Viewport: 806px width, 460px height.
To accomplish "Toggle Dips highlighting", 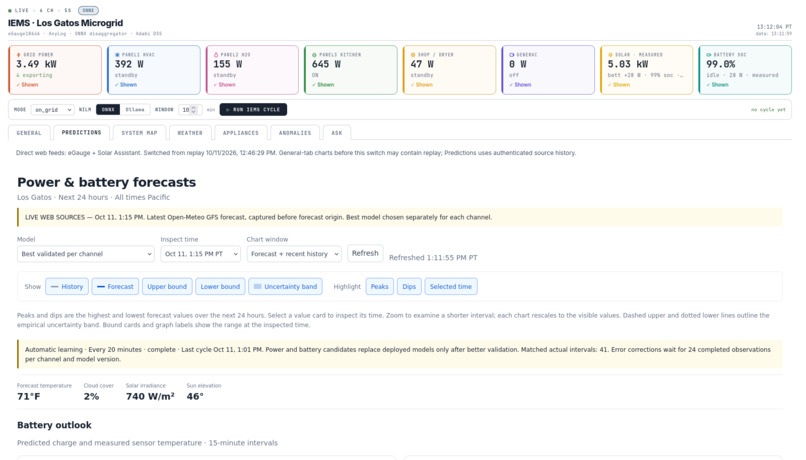I will 409,287.
